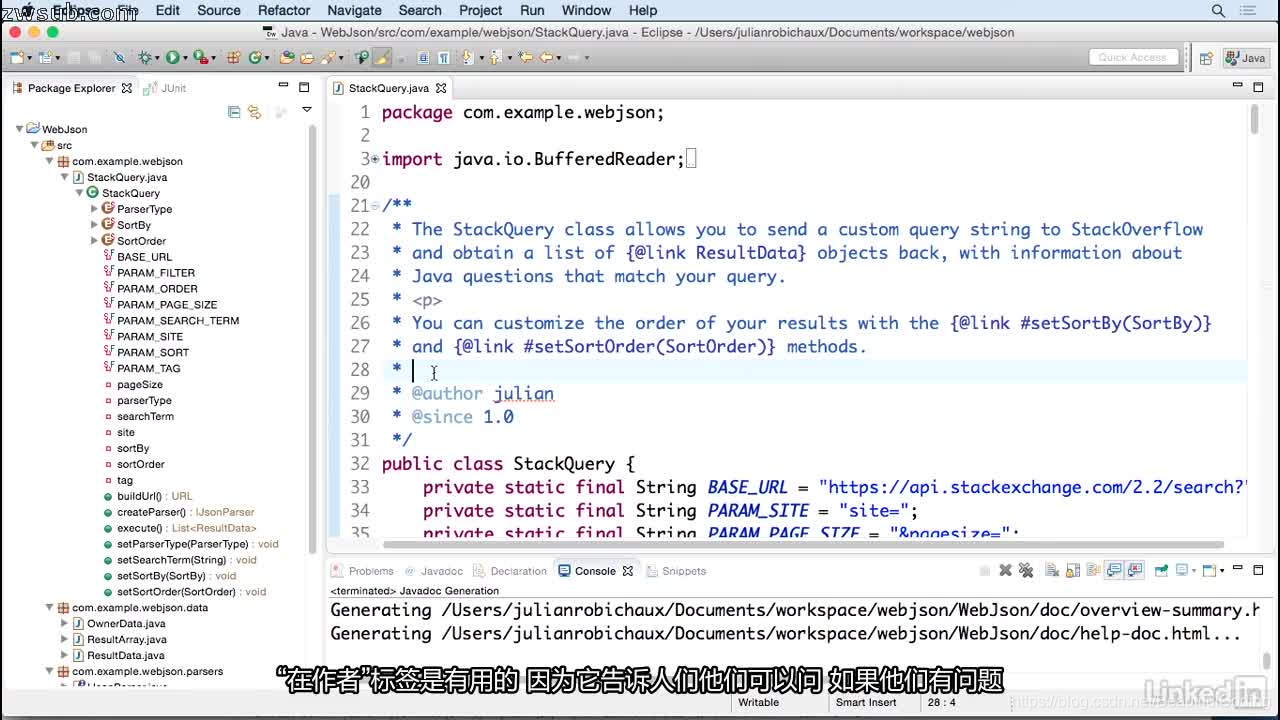The width and height of the screenshot is (1280, 720).
Task: Click the Open Perspective icon
Action: [x=1206, y=58]
